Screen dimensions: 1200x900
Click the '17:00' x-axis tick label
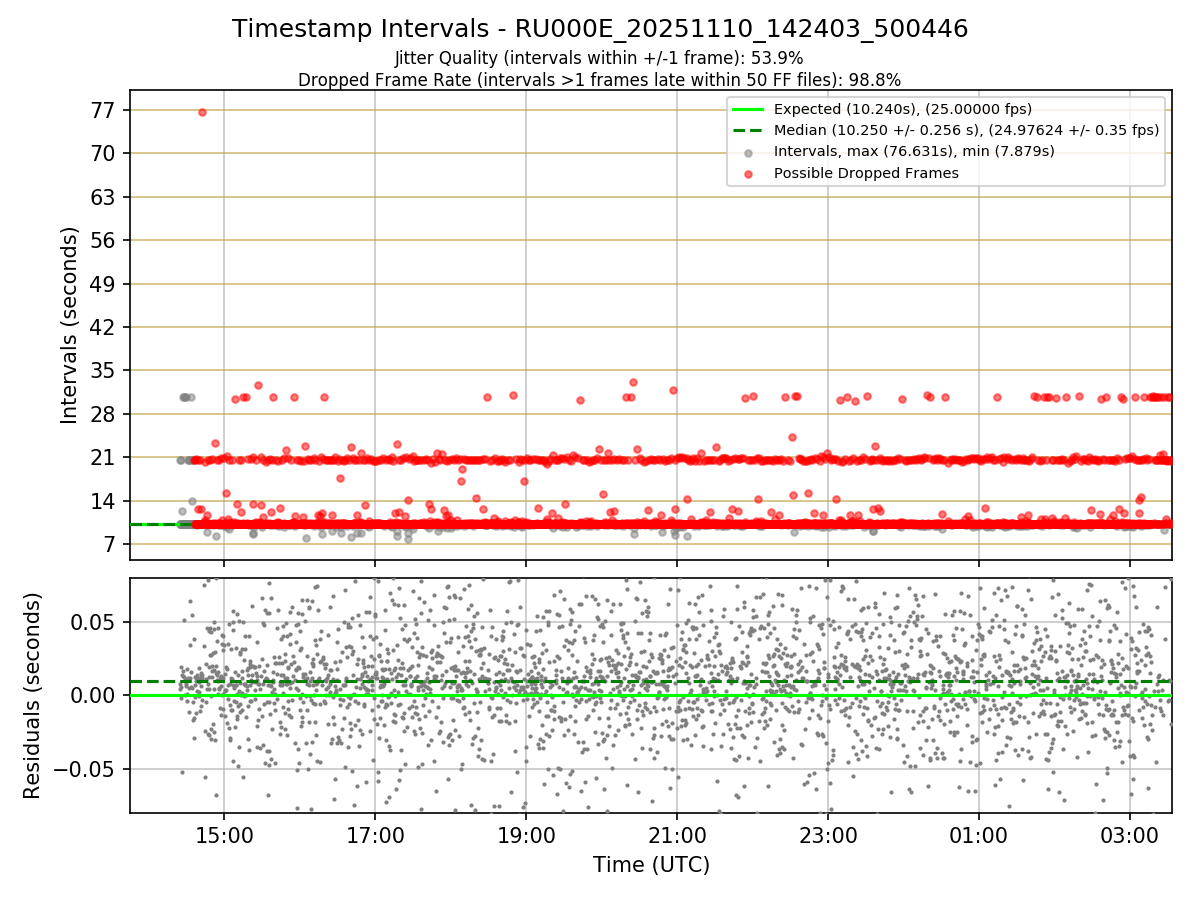coord(374,834)
